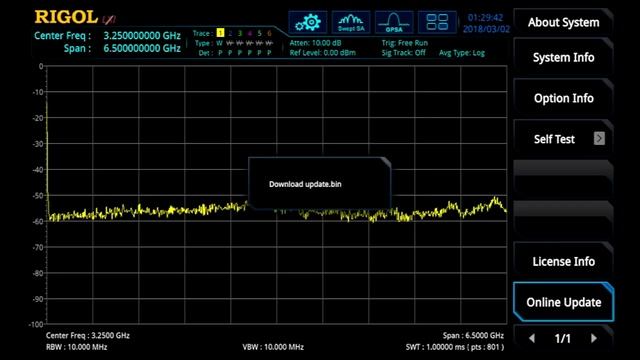This screenshot has height=360, width=640.
Task: Open System Info
Action: tap(563, 58)
